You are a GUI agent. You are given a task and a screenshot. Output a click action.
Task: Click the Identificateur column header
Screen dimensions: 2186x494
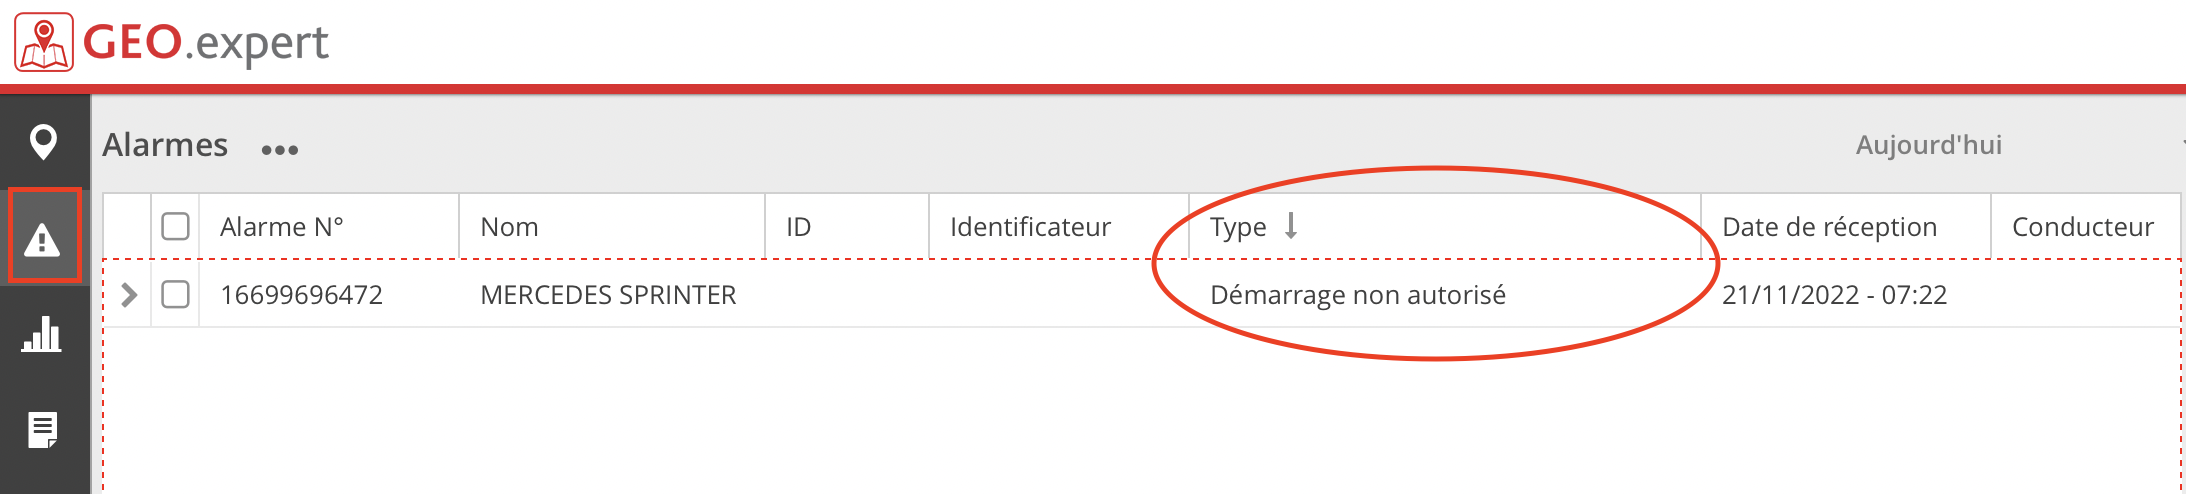1030,227
